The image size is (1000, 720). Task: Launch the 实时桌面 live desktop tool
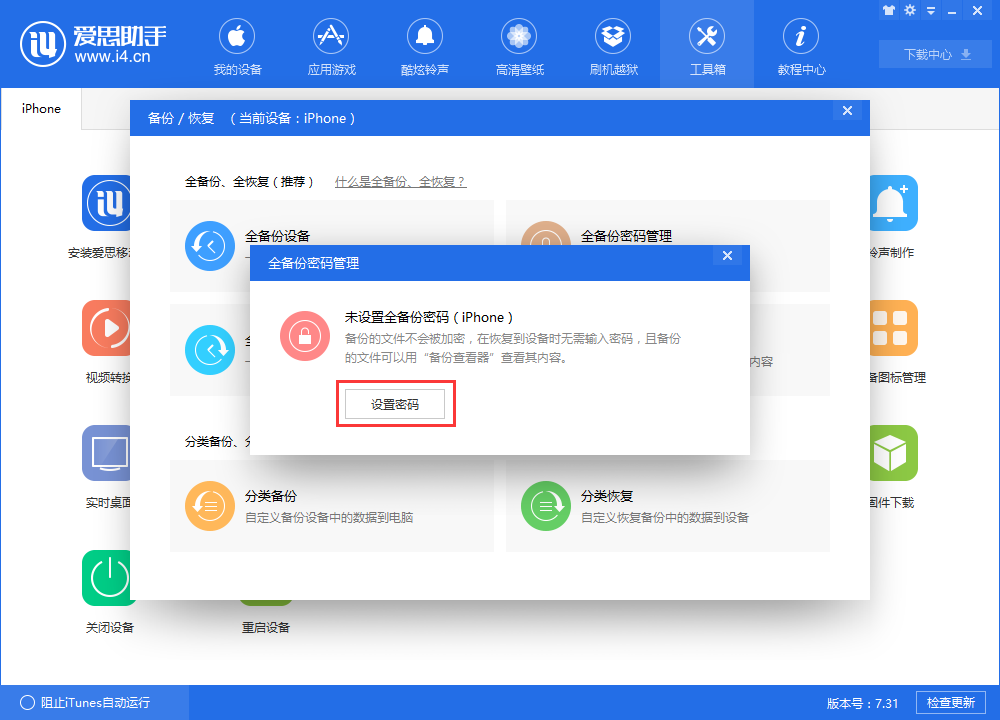tap(107, 453)
